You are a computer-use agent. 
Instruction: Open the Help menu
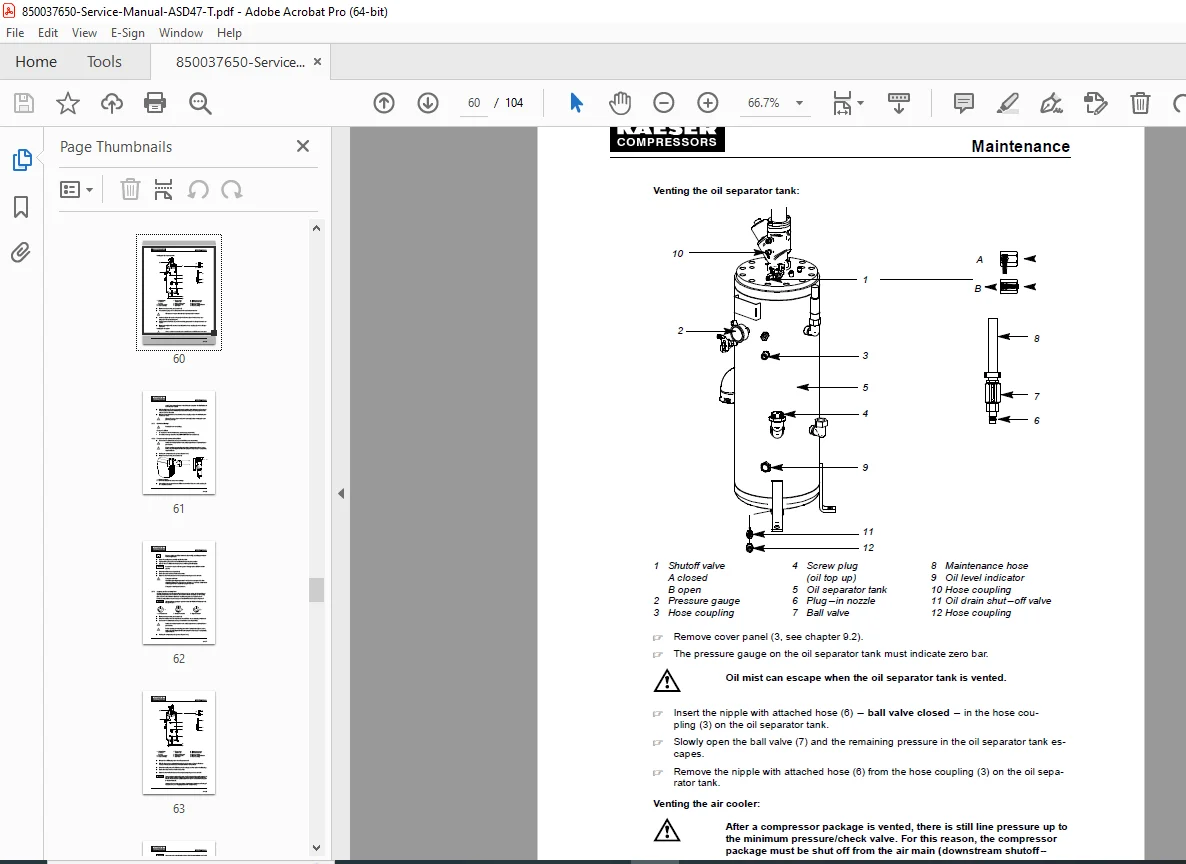229,33
